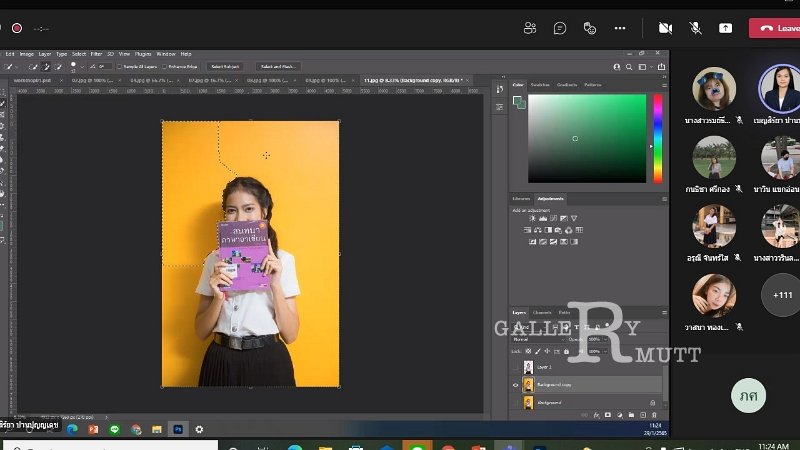Toggle Lock transparent pixels
800x450 pixels.
coord(529,352)
